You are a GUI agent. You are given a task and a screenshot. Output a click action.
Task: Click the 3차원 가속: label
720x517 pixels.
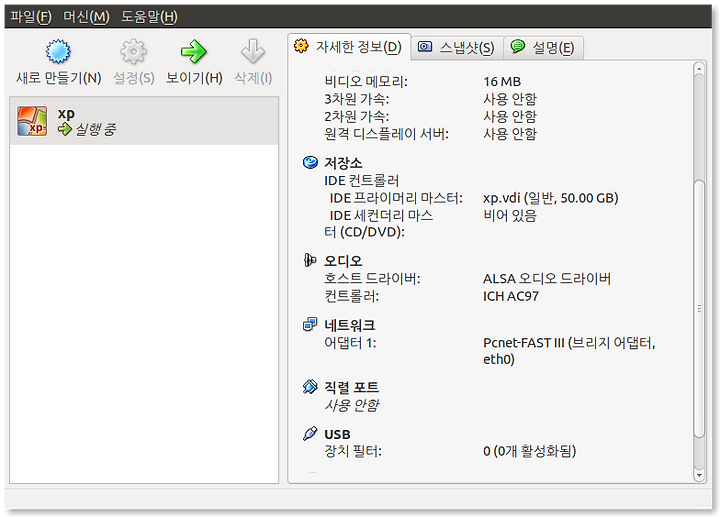(357, 99)
